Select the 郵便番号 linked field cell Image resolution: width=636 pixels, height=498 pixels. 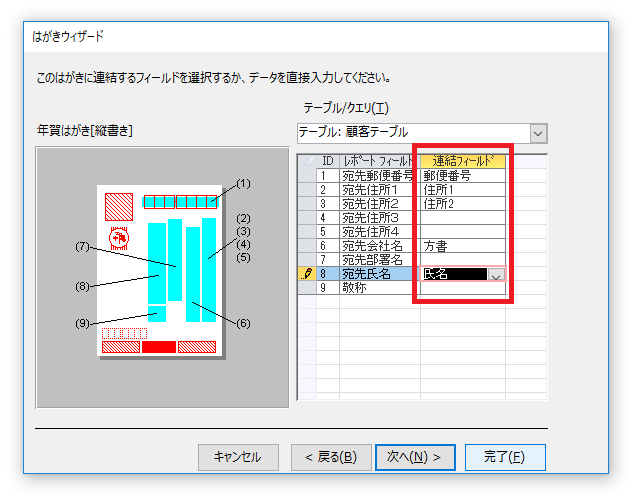(463, 176)
